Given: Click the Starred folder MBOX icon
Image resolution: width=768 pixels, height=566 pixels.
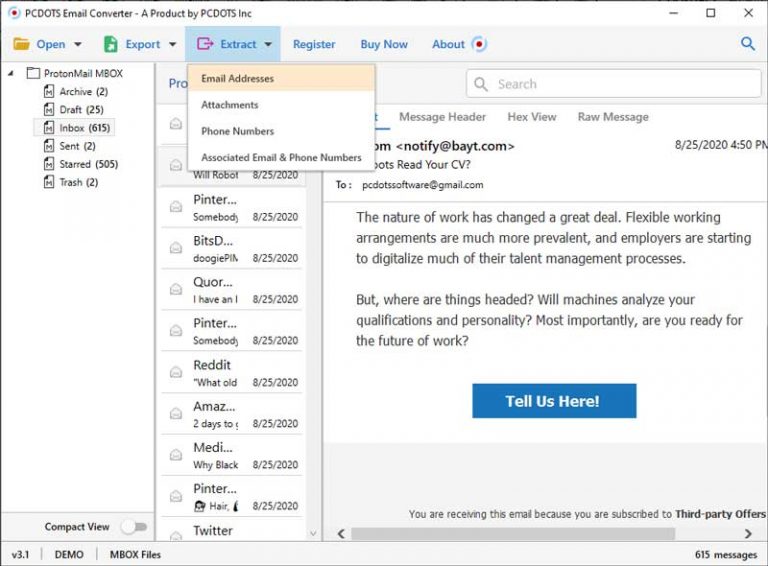Looking at the screenshot, I should coord(49,164).
